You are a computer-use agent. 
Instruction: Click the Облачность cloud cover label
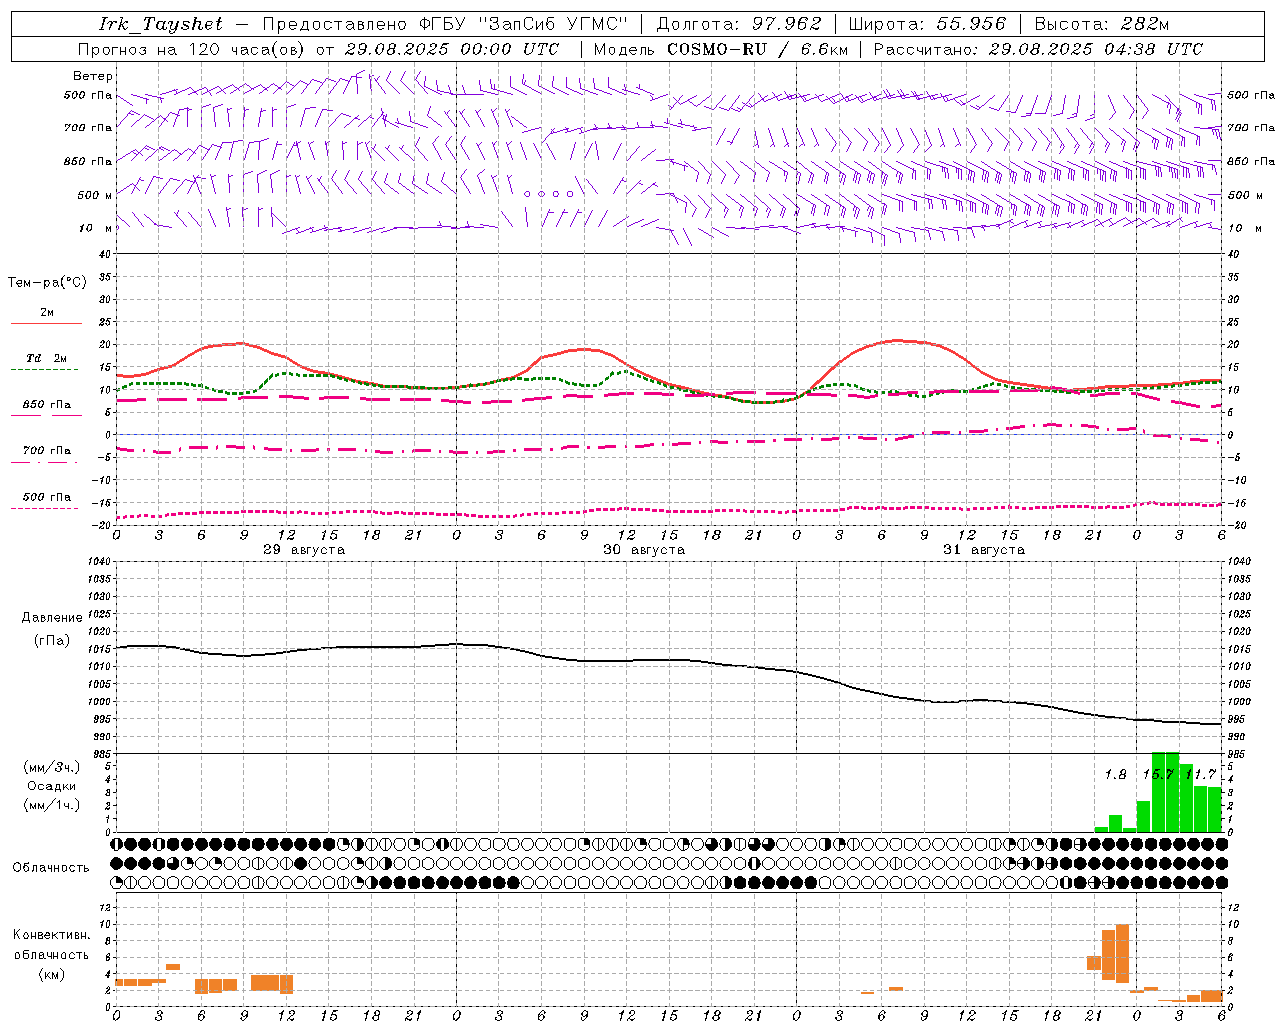coord(51,868)
